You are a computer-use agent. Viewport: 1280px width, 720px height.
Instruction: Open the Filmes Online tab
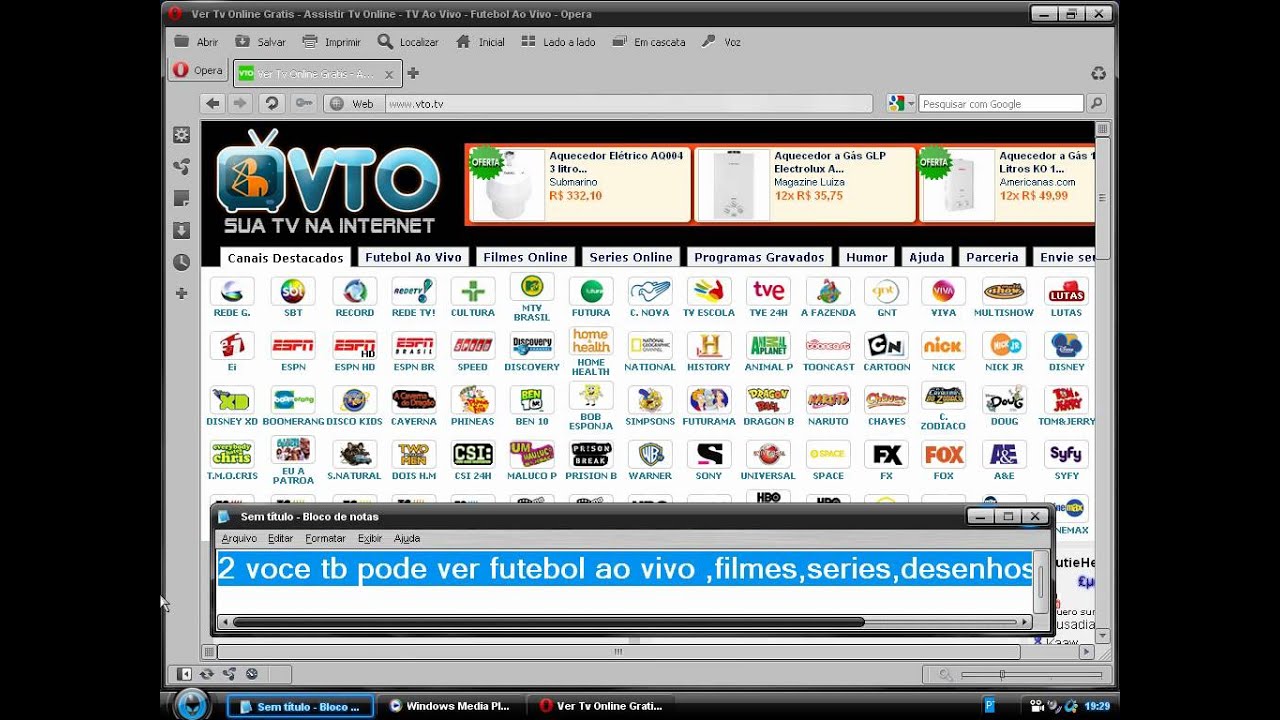coord(525,257)
